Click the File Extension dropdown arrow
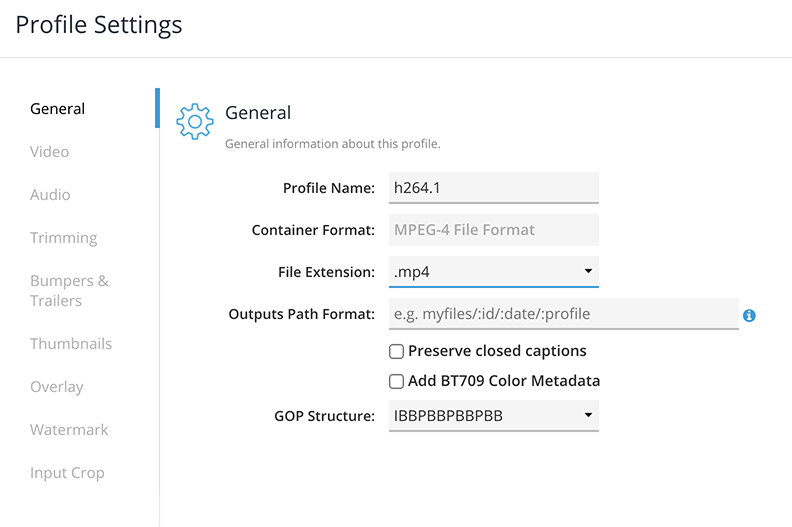This screenshot has width=792, height=527. click(588, 271)
